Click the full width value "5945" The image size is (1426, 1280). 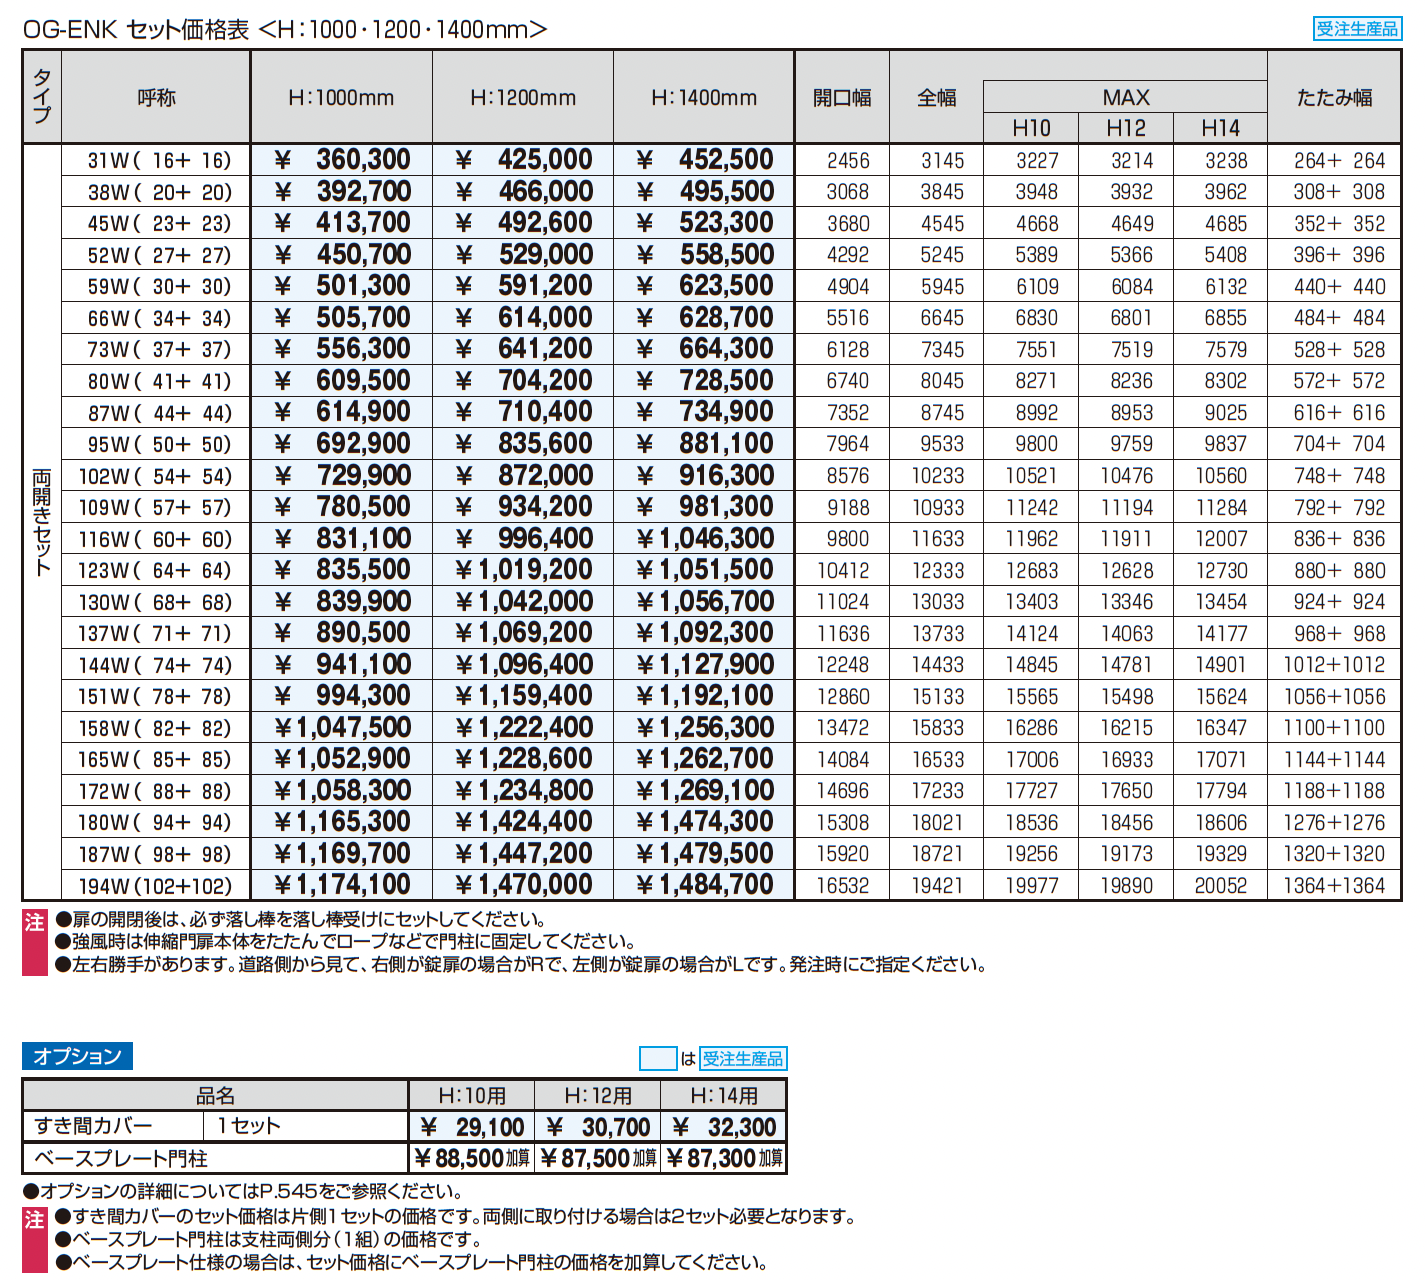pos(942,287)
